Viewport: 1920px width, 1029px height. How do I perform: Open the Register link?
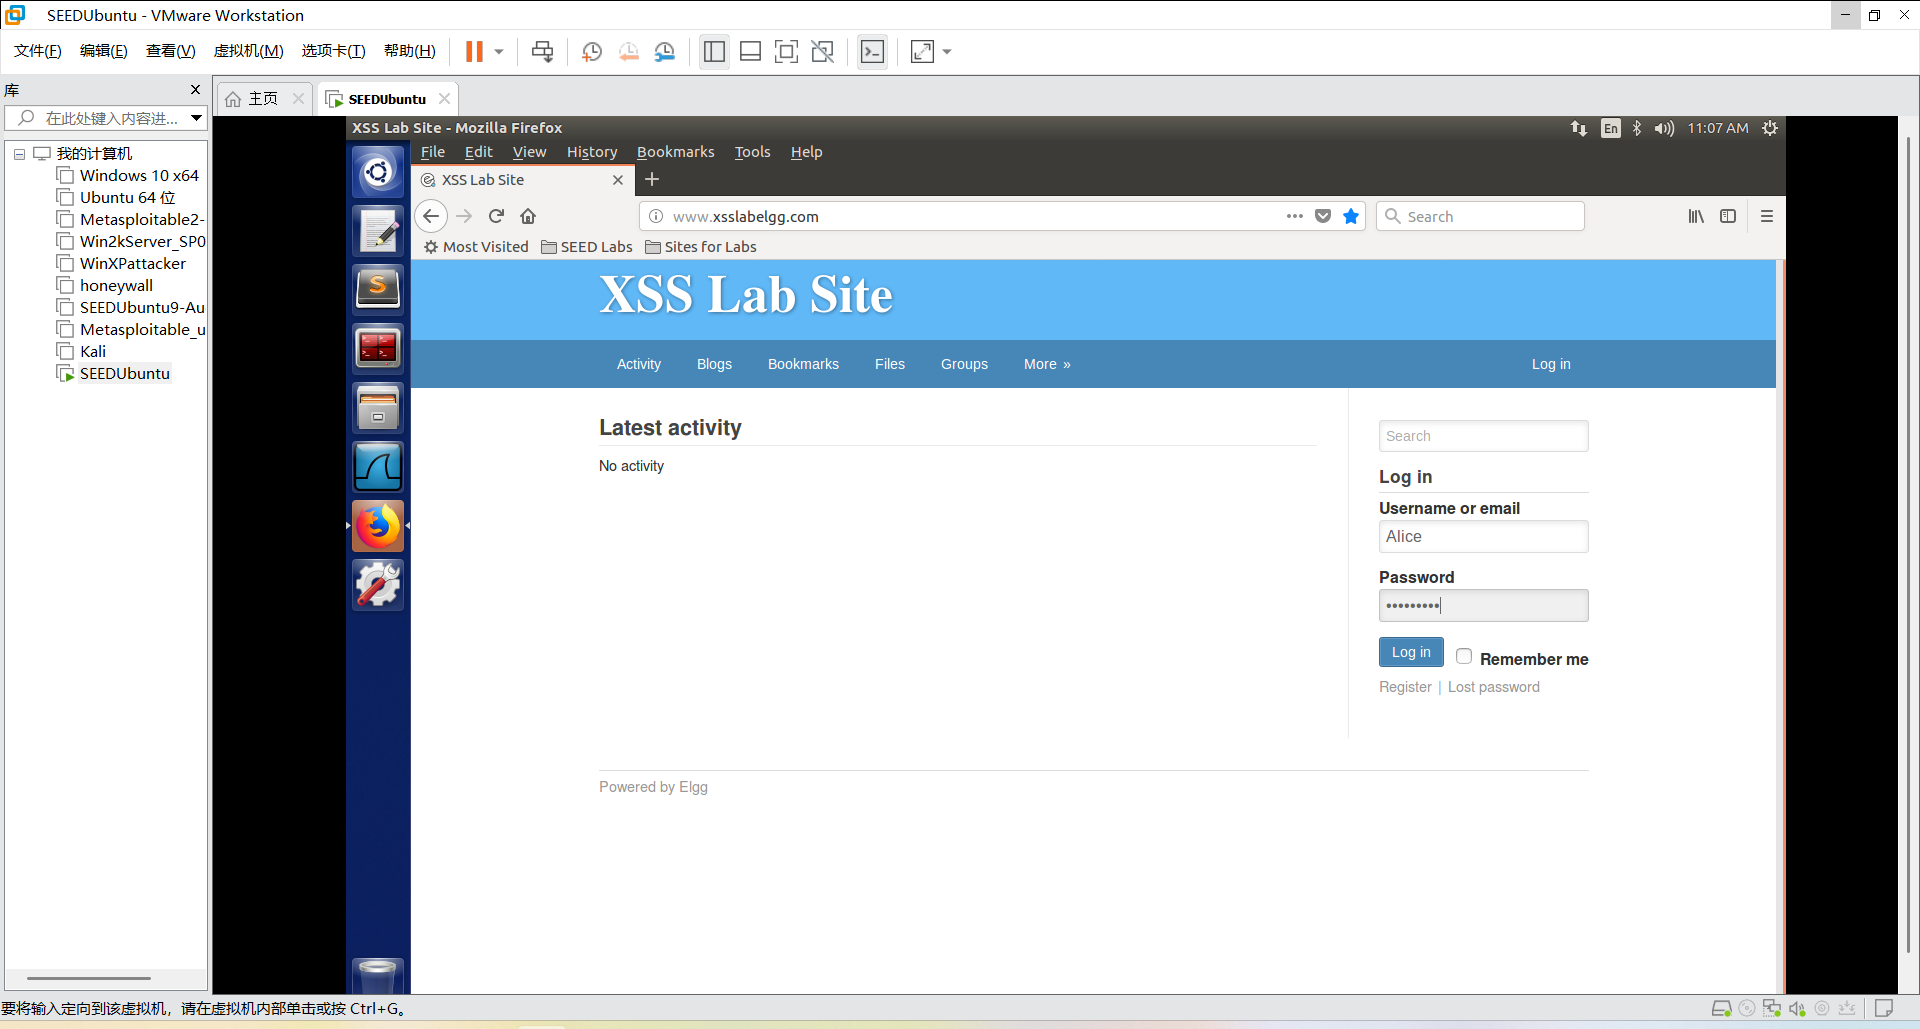(x=1405, y=687)
